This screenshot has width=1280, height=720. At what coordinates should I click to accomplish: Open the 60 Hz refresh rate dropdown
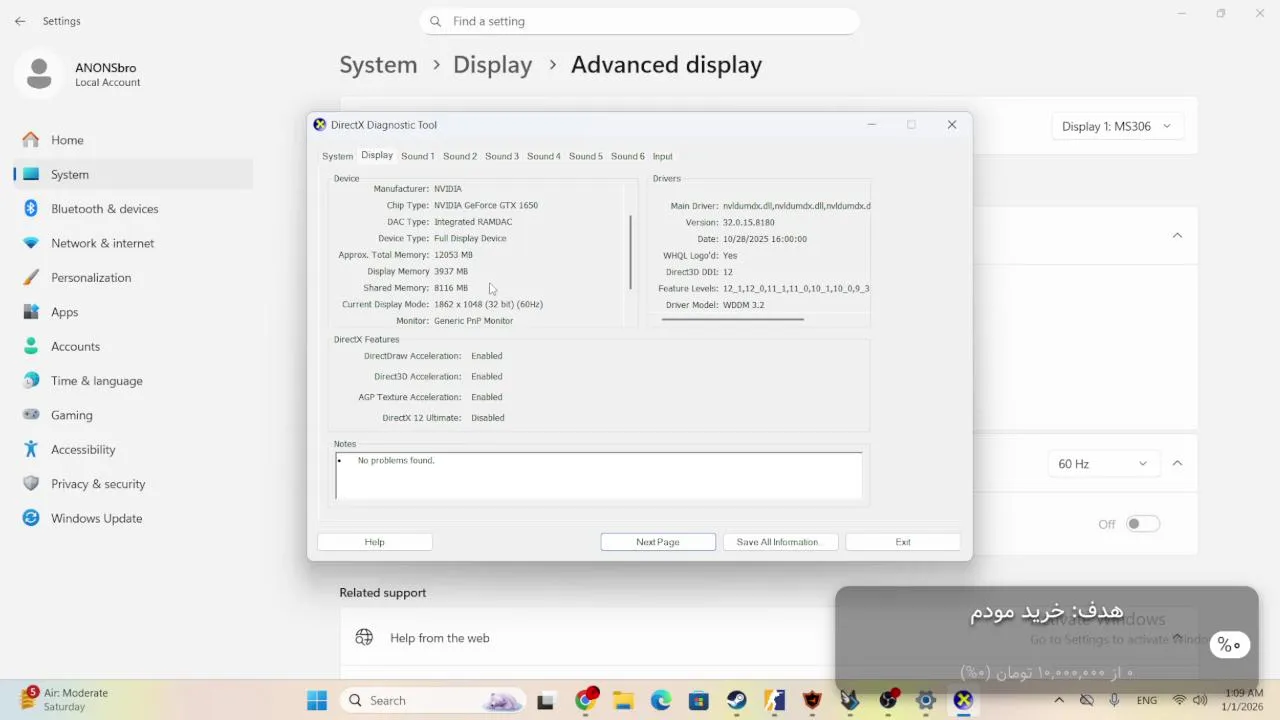pos(1102,464)
